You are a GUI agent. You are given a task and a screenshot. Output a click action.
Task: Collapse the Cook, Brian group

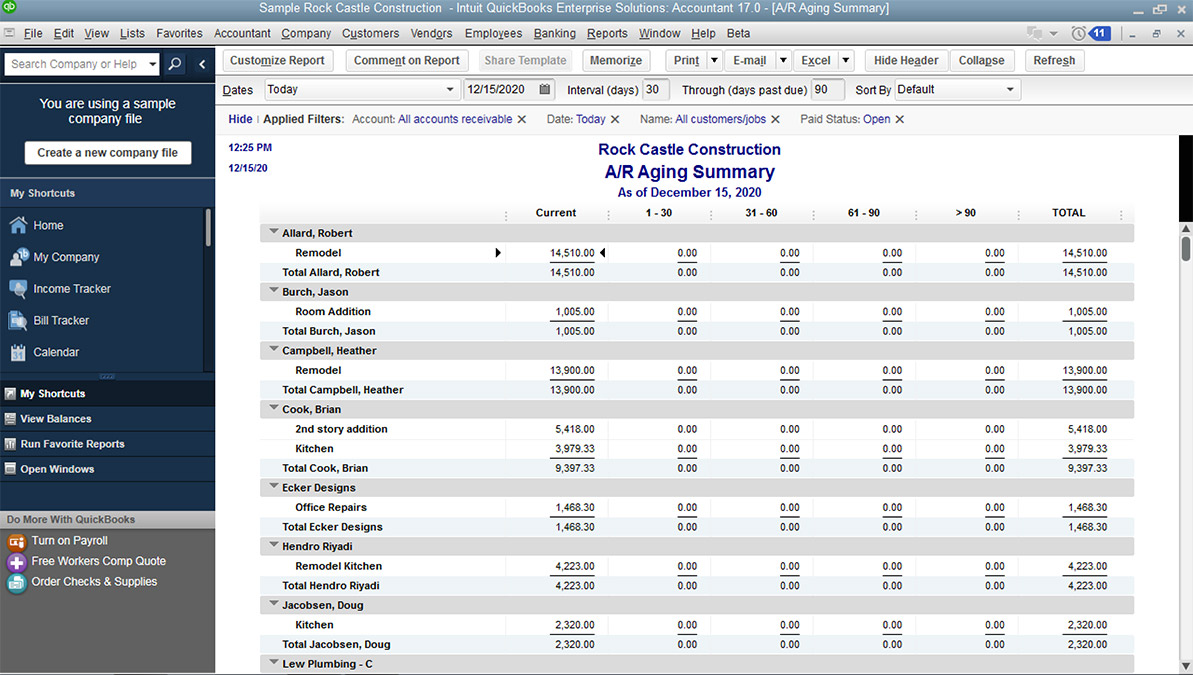click(x=274, y=407)
